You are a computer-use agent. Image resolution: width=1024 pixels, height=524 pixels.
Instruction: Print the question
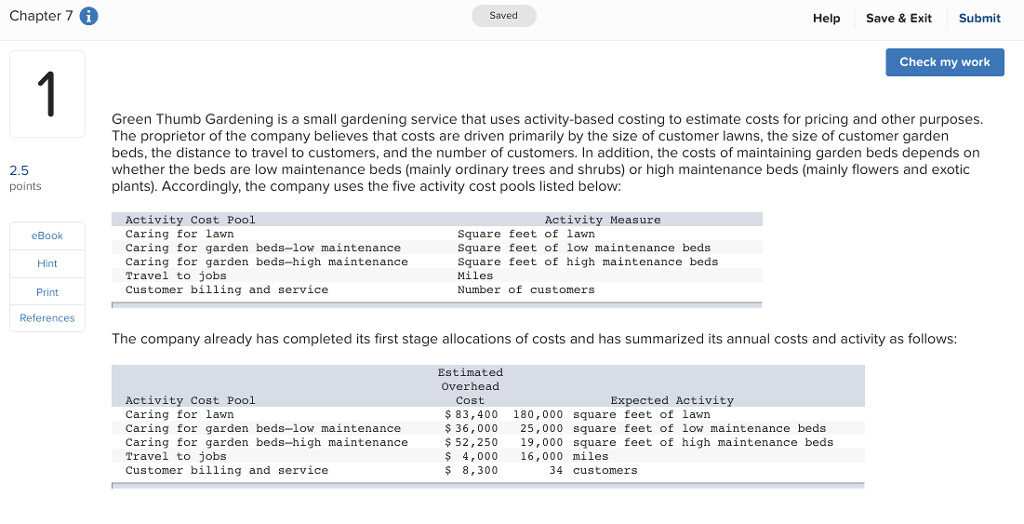tap(47, 292)
